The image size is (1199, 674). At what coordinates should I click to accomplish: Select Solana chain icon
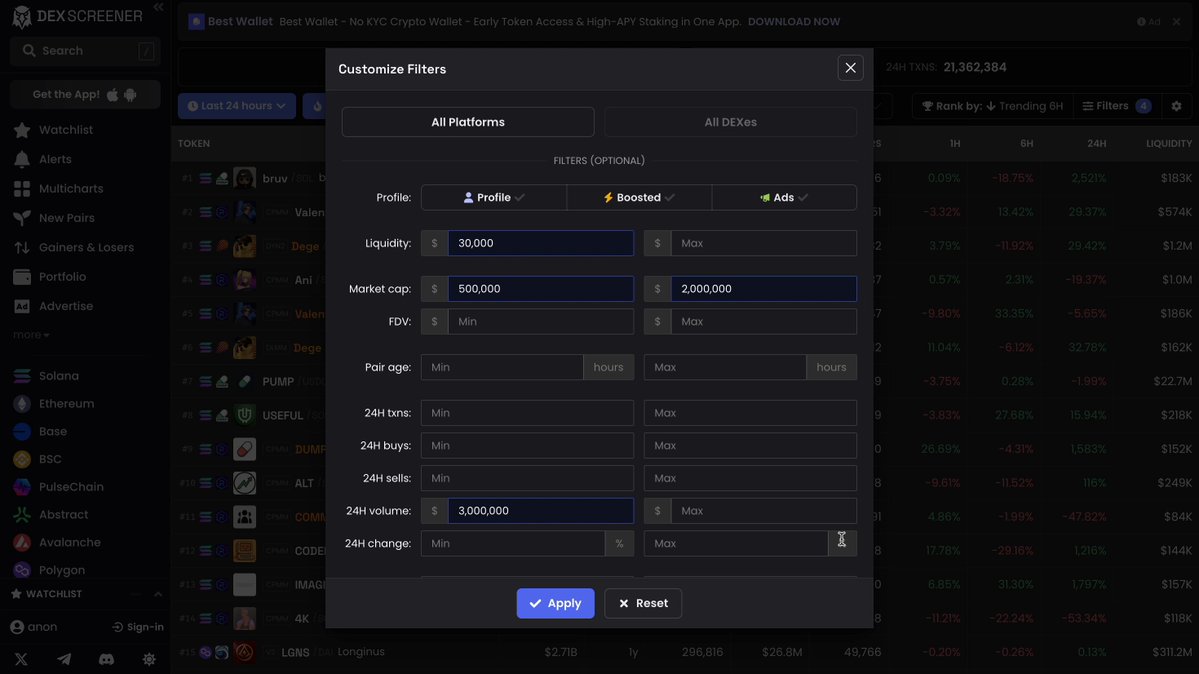tap(22, 376)
